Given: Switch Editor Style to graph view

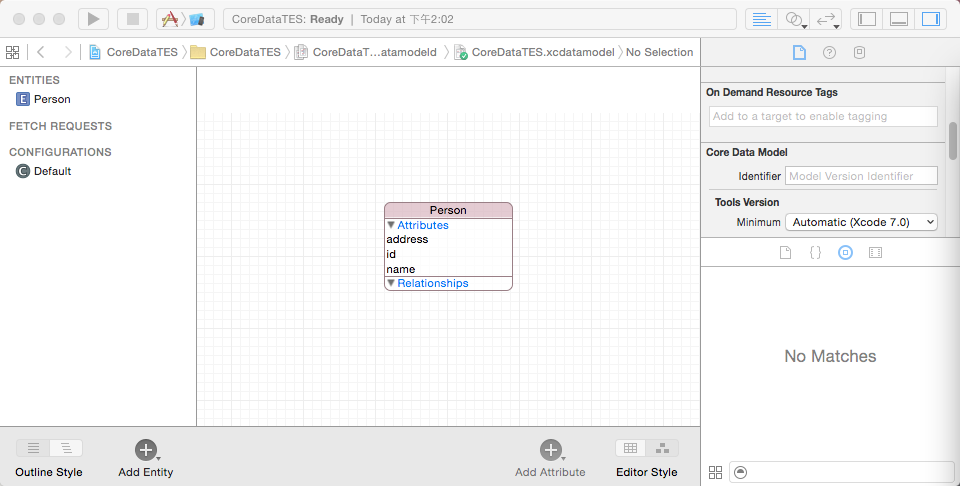Looking at the screenshot, I should [x=662, y=448].
